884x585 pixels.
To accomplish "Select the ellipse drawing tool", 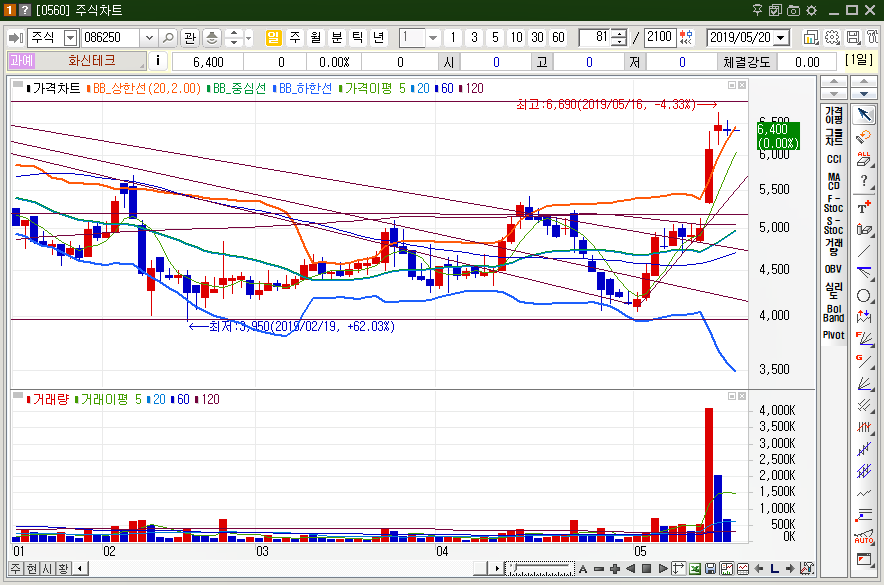I will click(x=864, y=294).
